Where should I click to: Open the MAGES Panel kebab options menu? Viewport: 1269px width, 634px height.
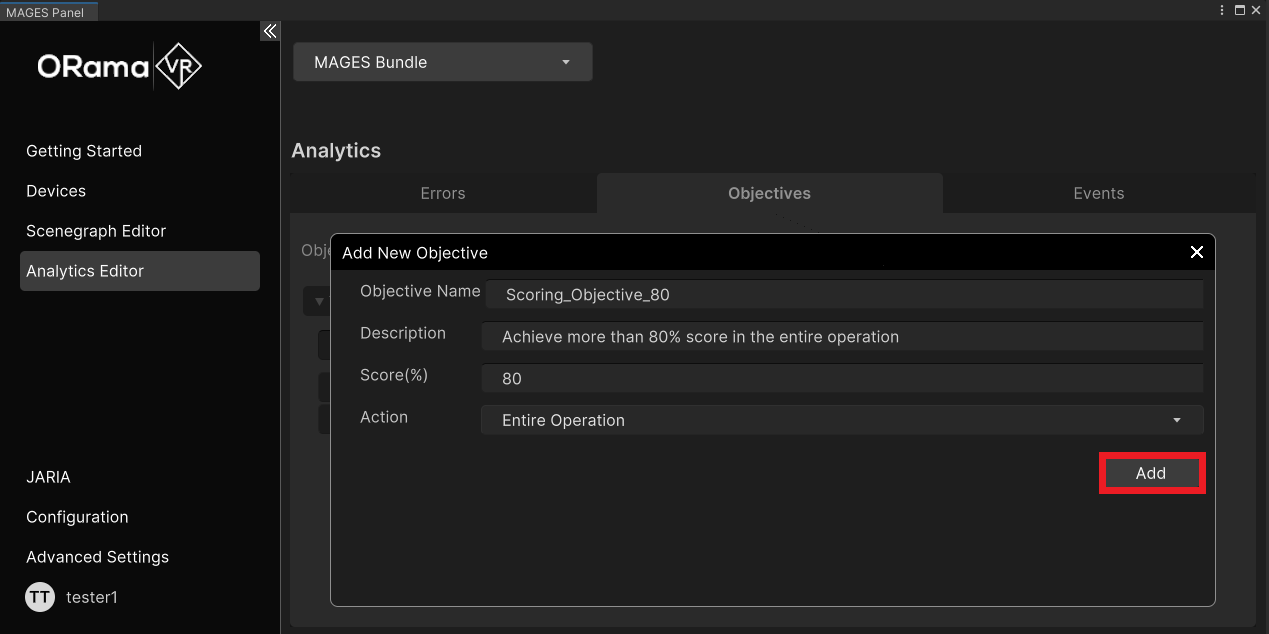pyautogui.click(x=1222, y=10)
